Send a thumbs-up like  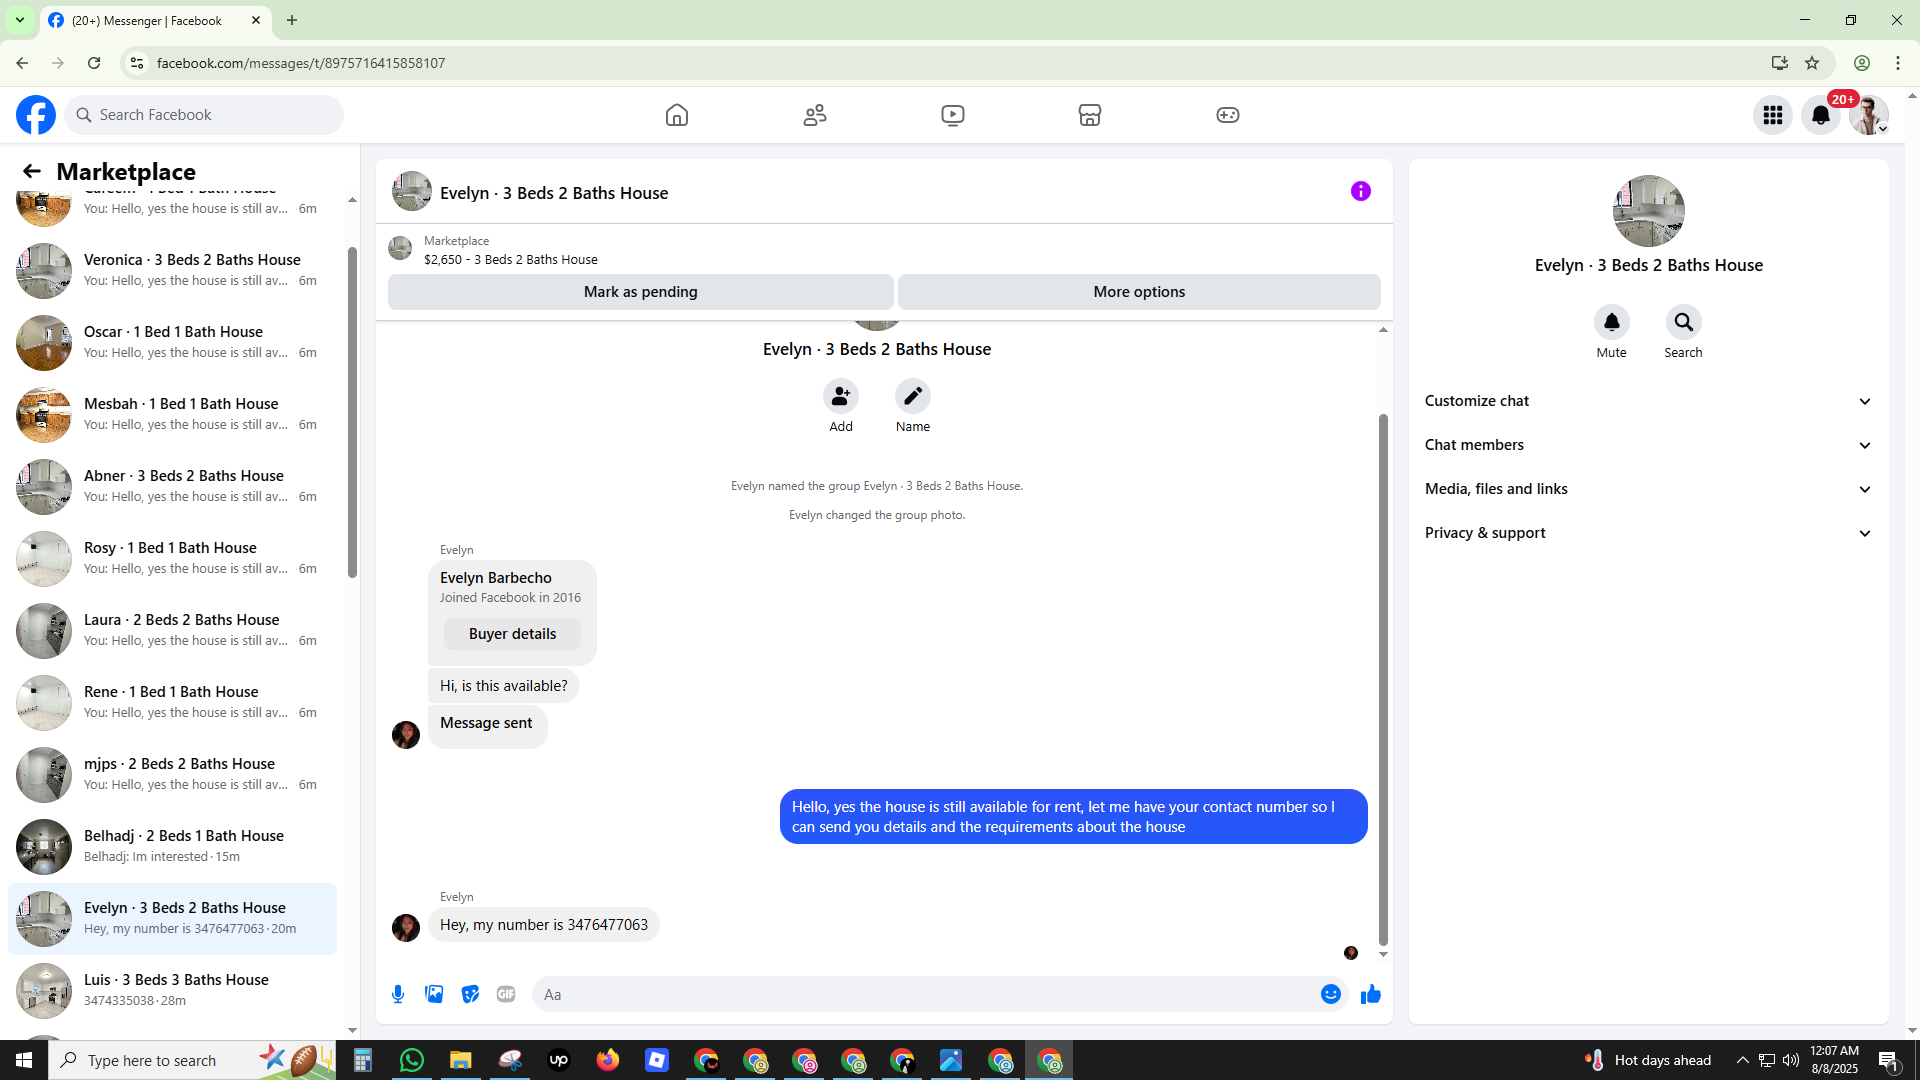click(1370, 994)
